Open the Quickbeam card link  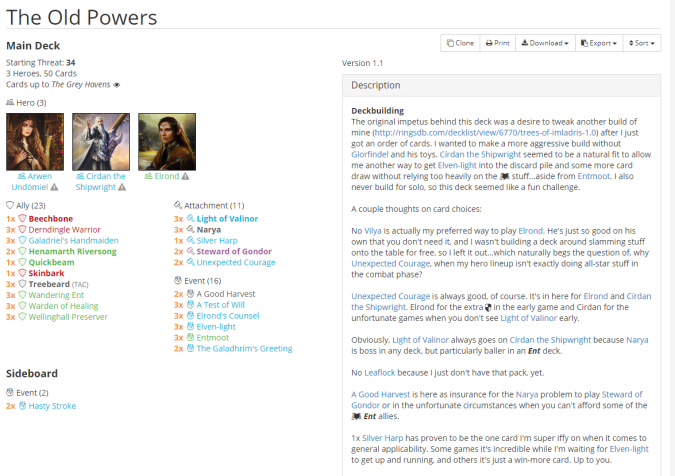pos(51,262)
